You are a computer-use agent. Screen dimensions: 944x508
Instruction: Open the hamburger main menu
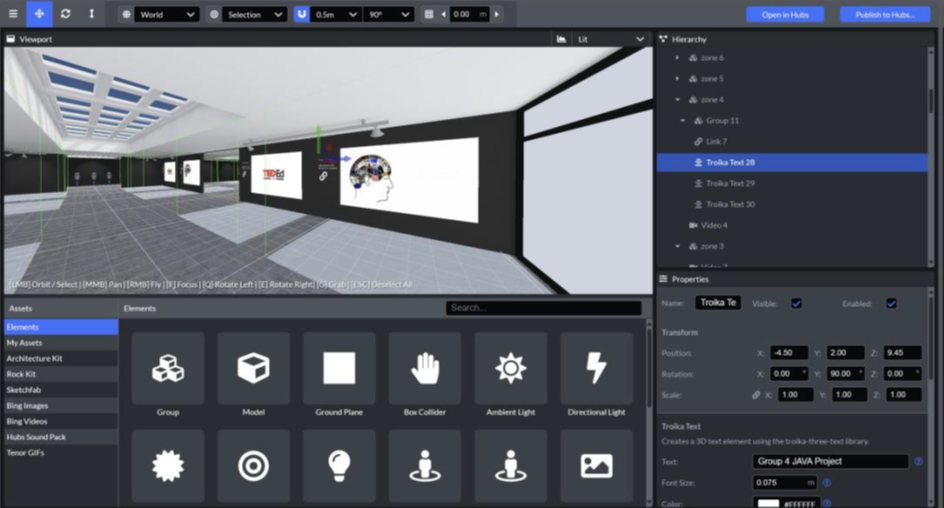pos(13,14)
